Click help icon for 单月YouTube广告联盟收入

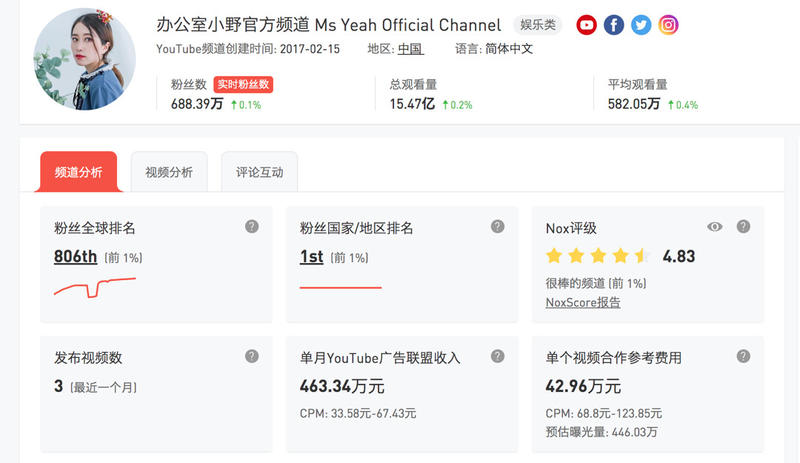coord(497,356)
